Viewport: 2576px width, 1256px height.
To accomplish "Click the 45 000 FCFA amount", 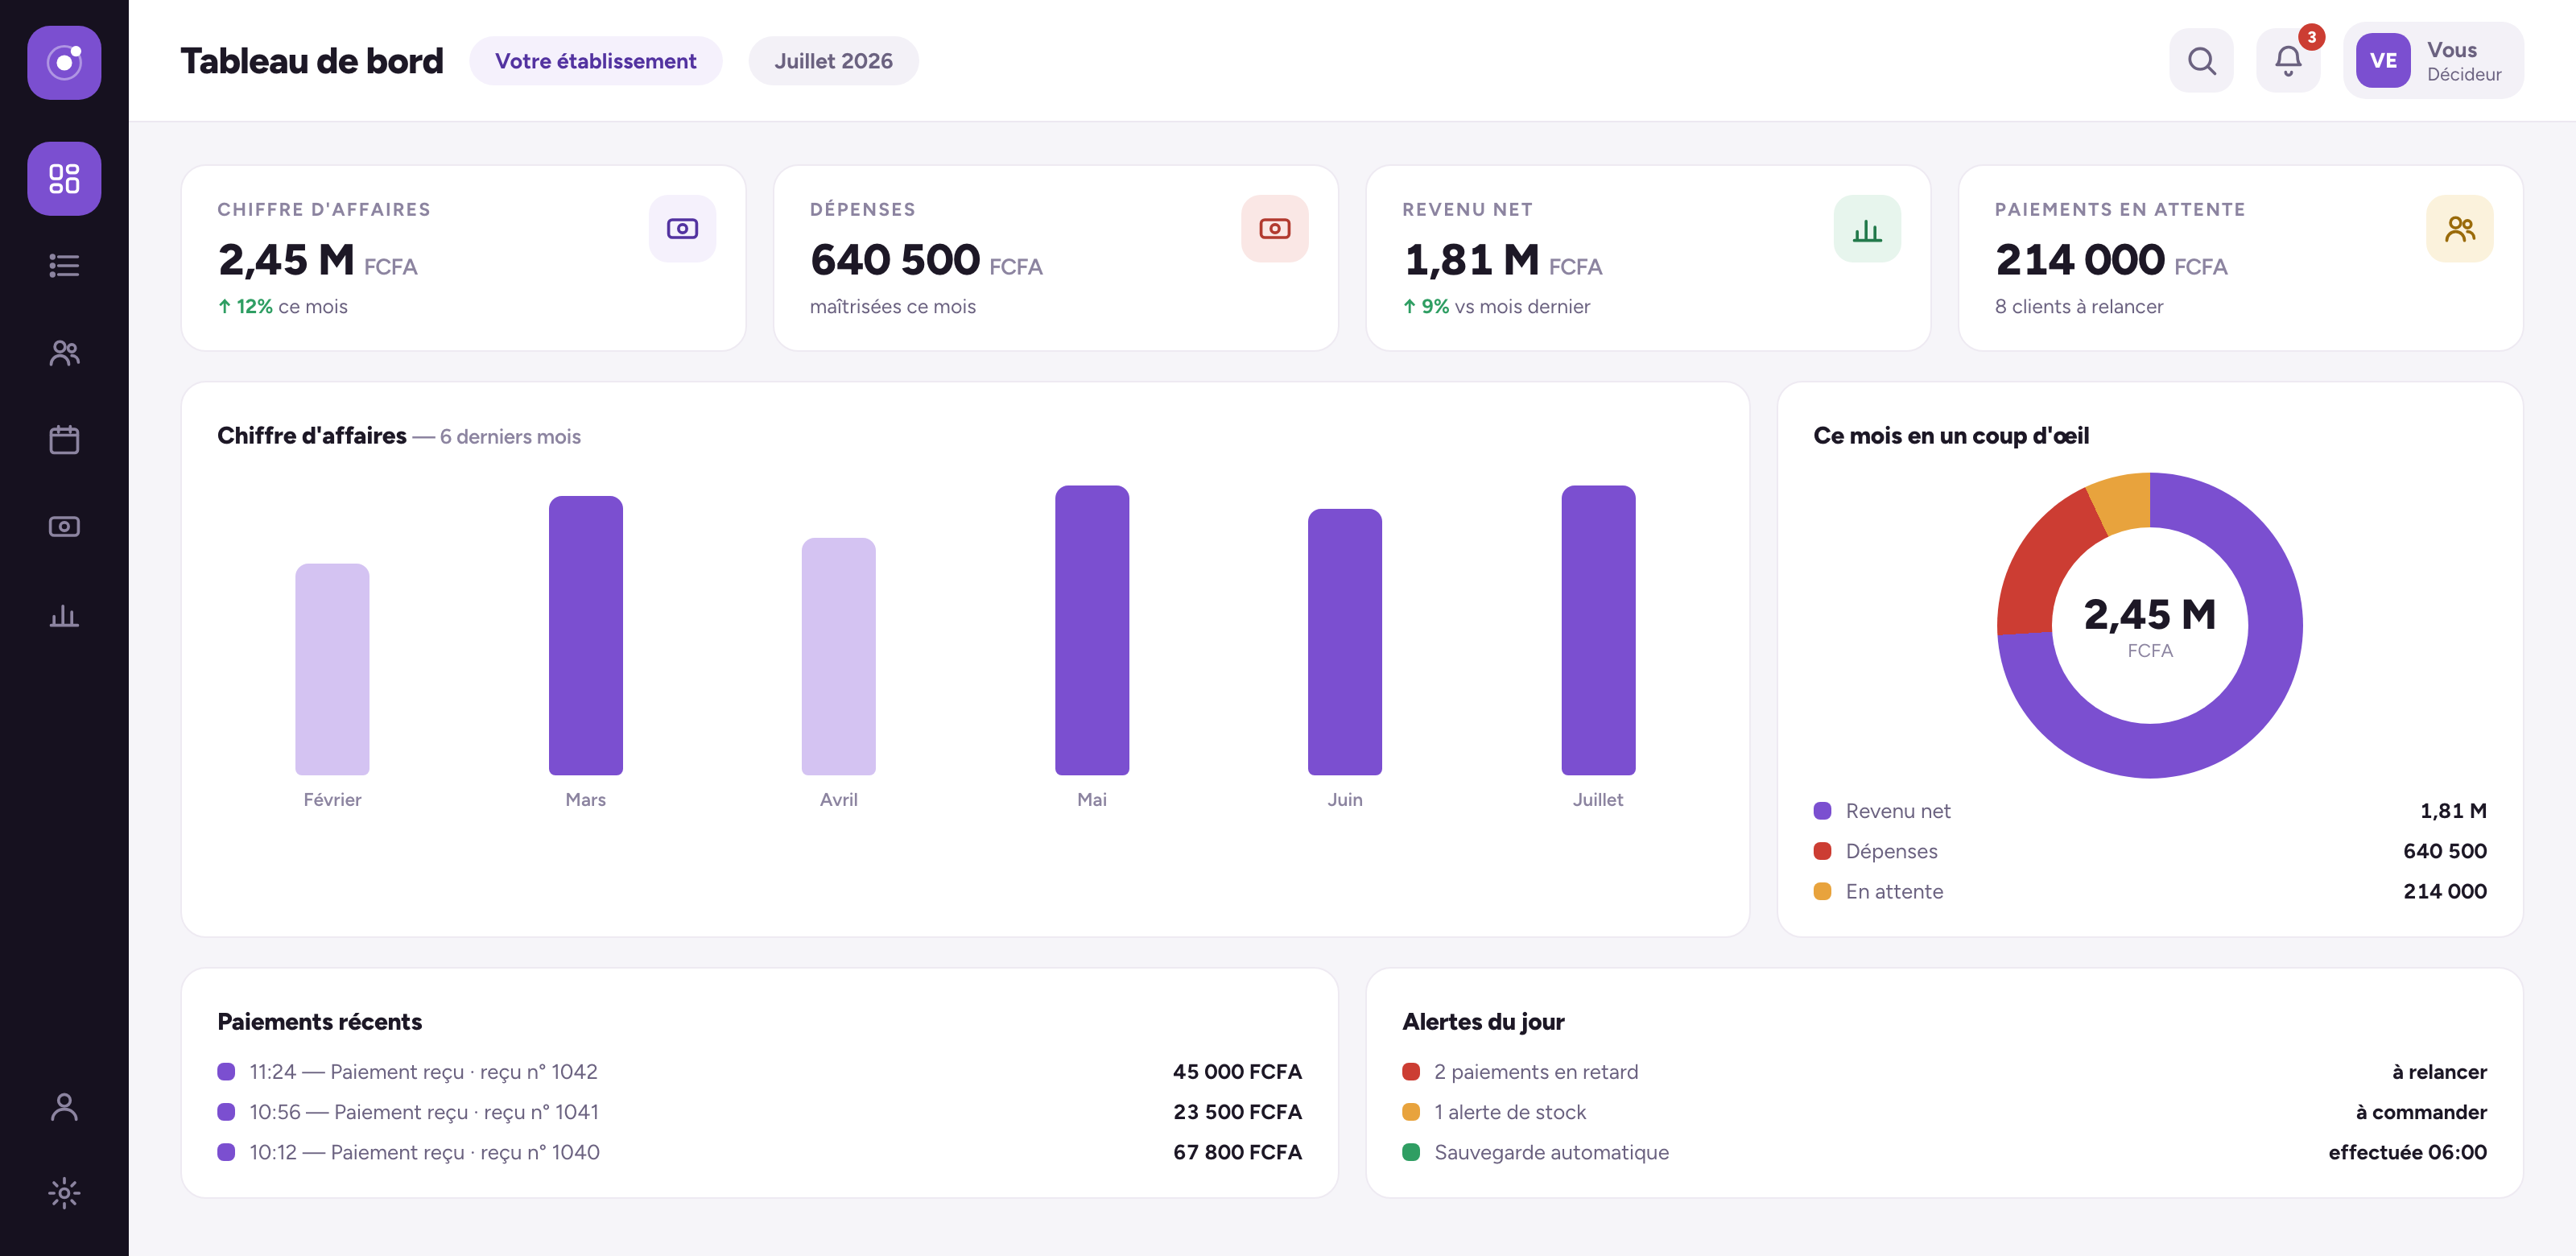I will pyautogui.click(x=1237, y=1072).
